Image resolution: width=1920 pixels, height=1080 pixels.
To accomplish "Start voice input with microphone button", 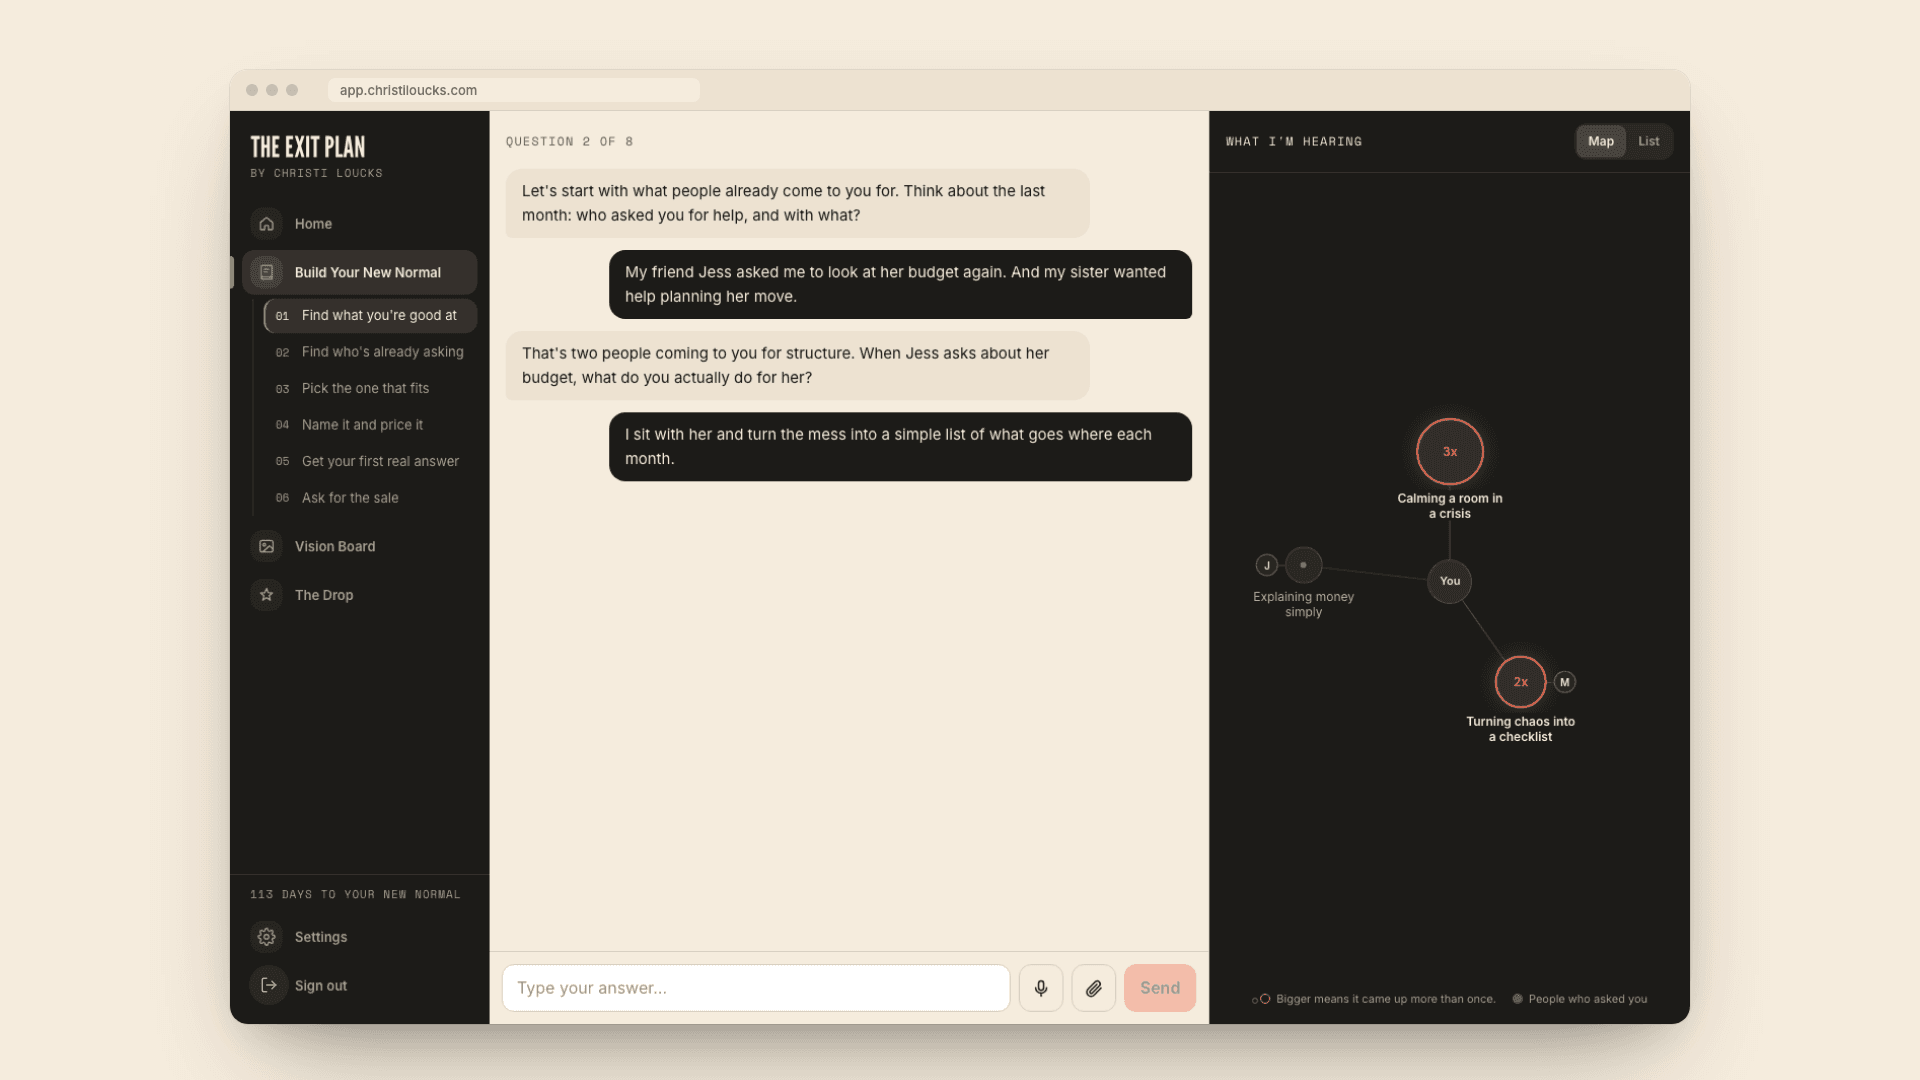I will (1041, 988).
